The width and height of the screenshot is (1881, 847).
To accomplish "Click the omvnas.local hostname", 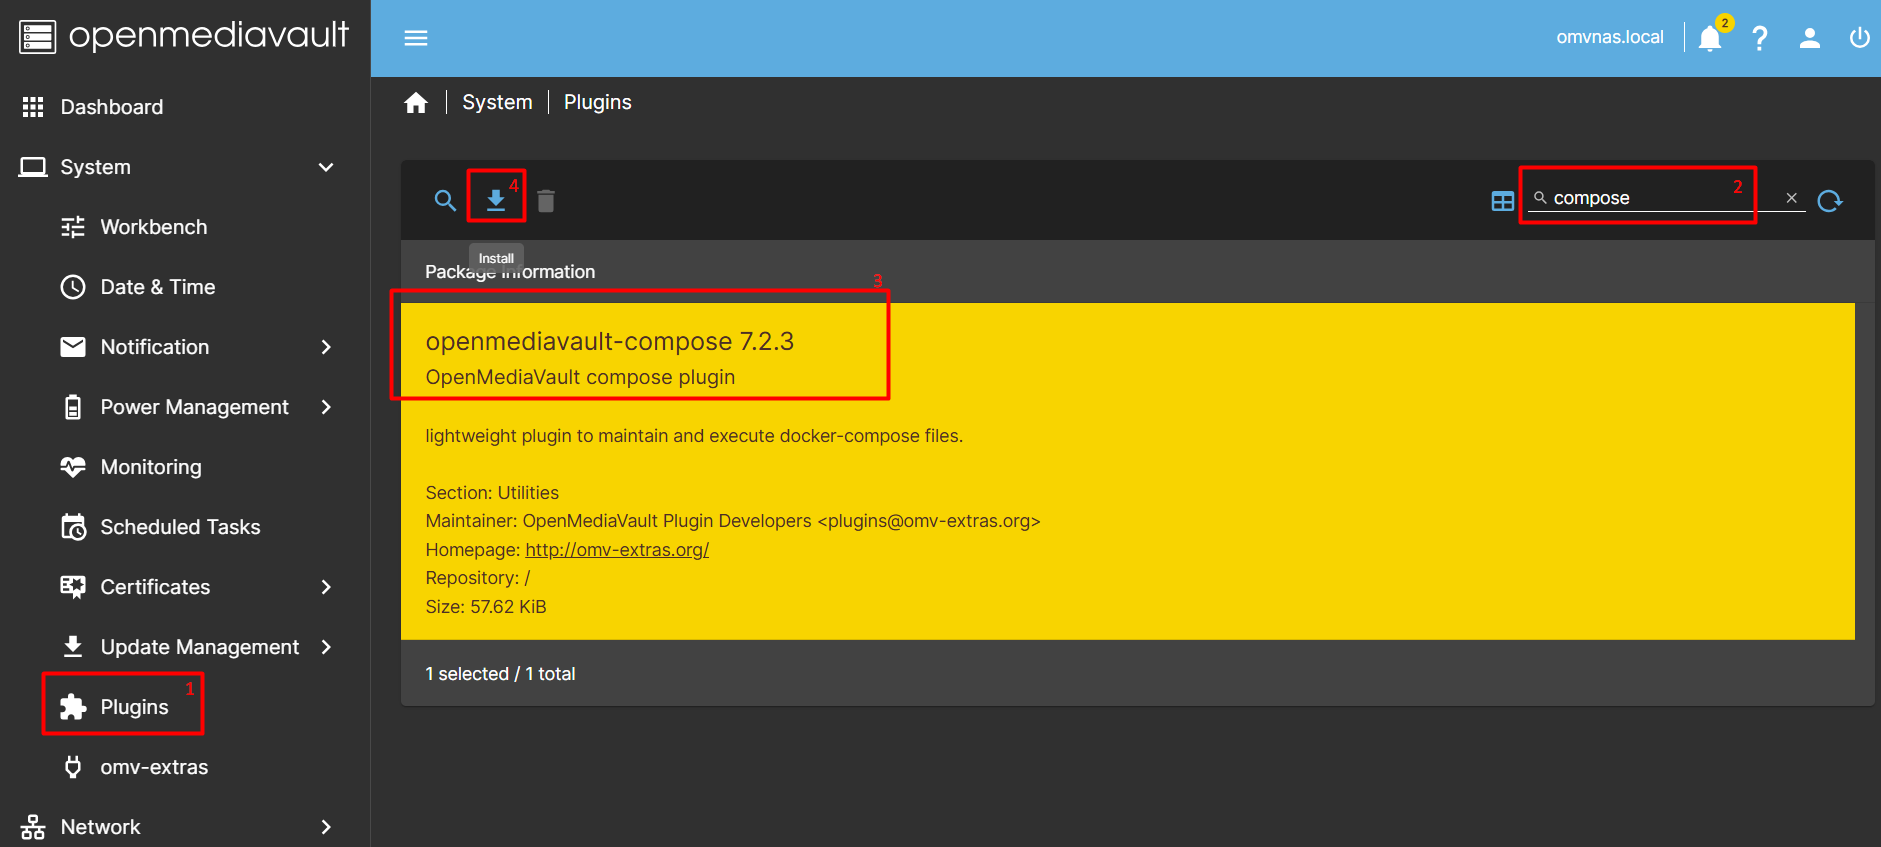I will coord(1610,37).
